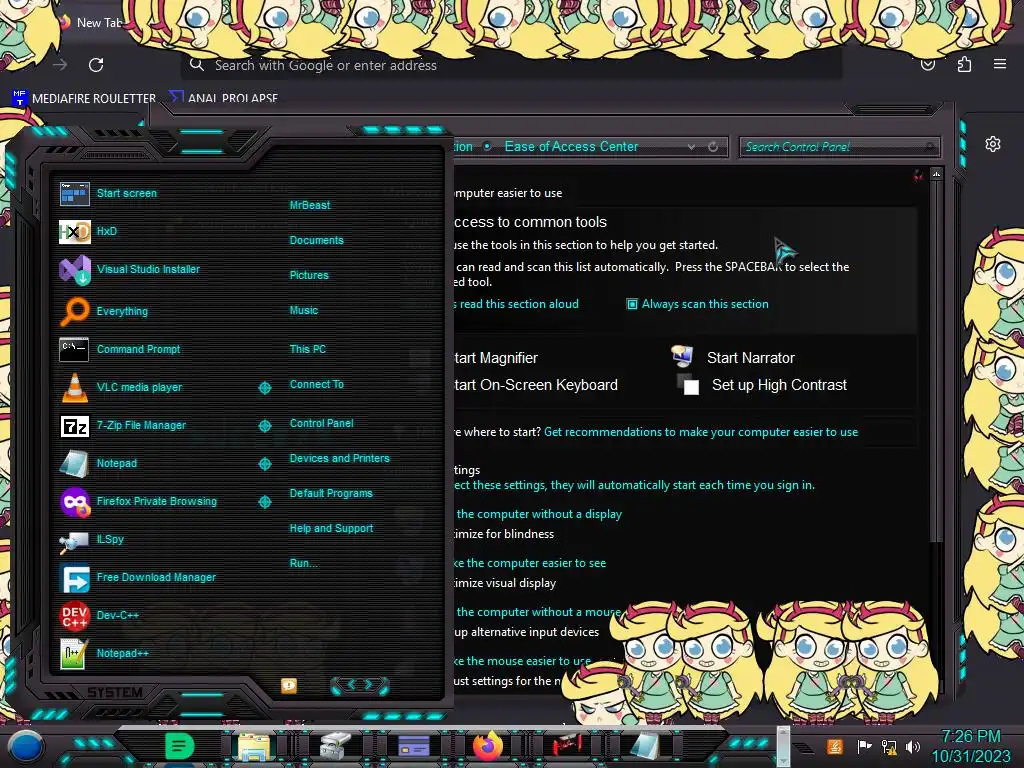Open Dev-C++ IDE
1024x768 pixels.
click(99, 615)
